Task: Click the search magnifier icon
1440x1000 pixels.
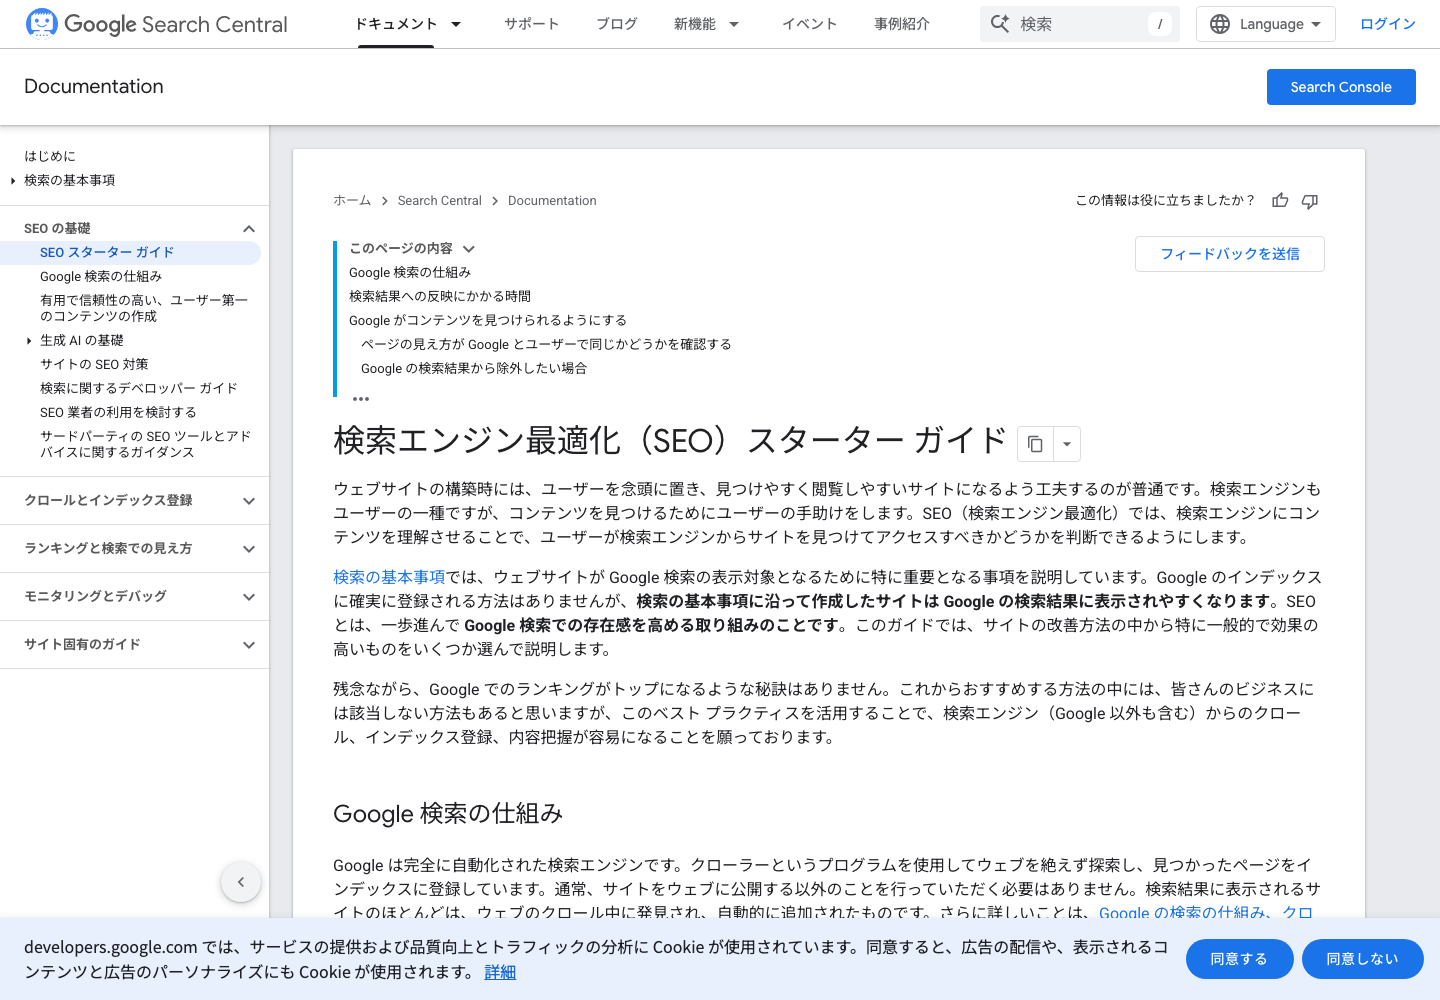Action: [x=1000, y=23]
